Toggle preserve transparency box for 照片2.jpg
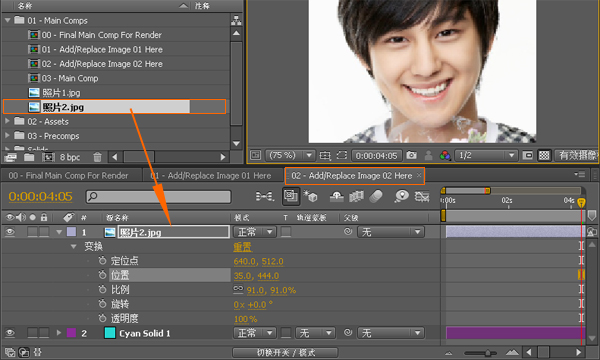Viewport: 600px width, 360px height. (x=286, y=232)
